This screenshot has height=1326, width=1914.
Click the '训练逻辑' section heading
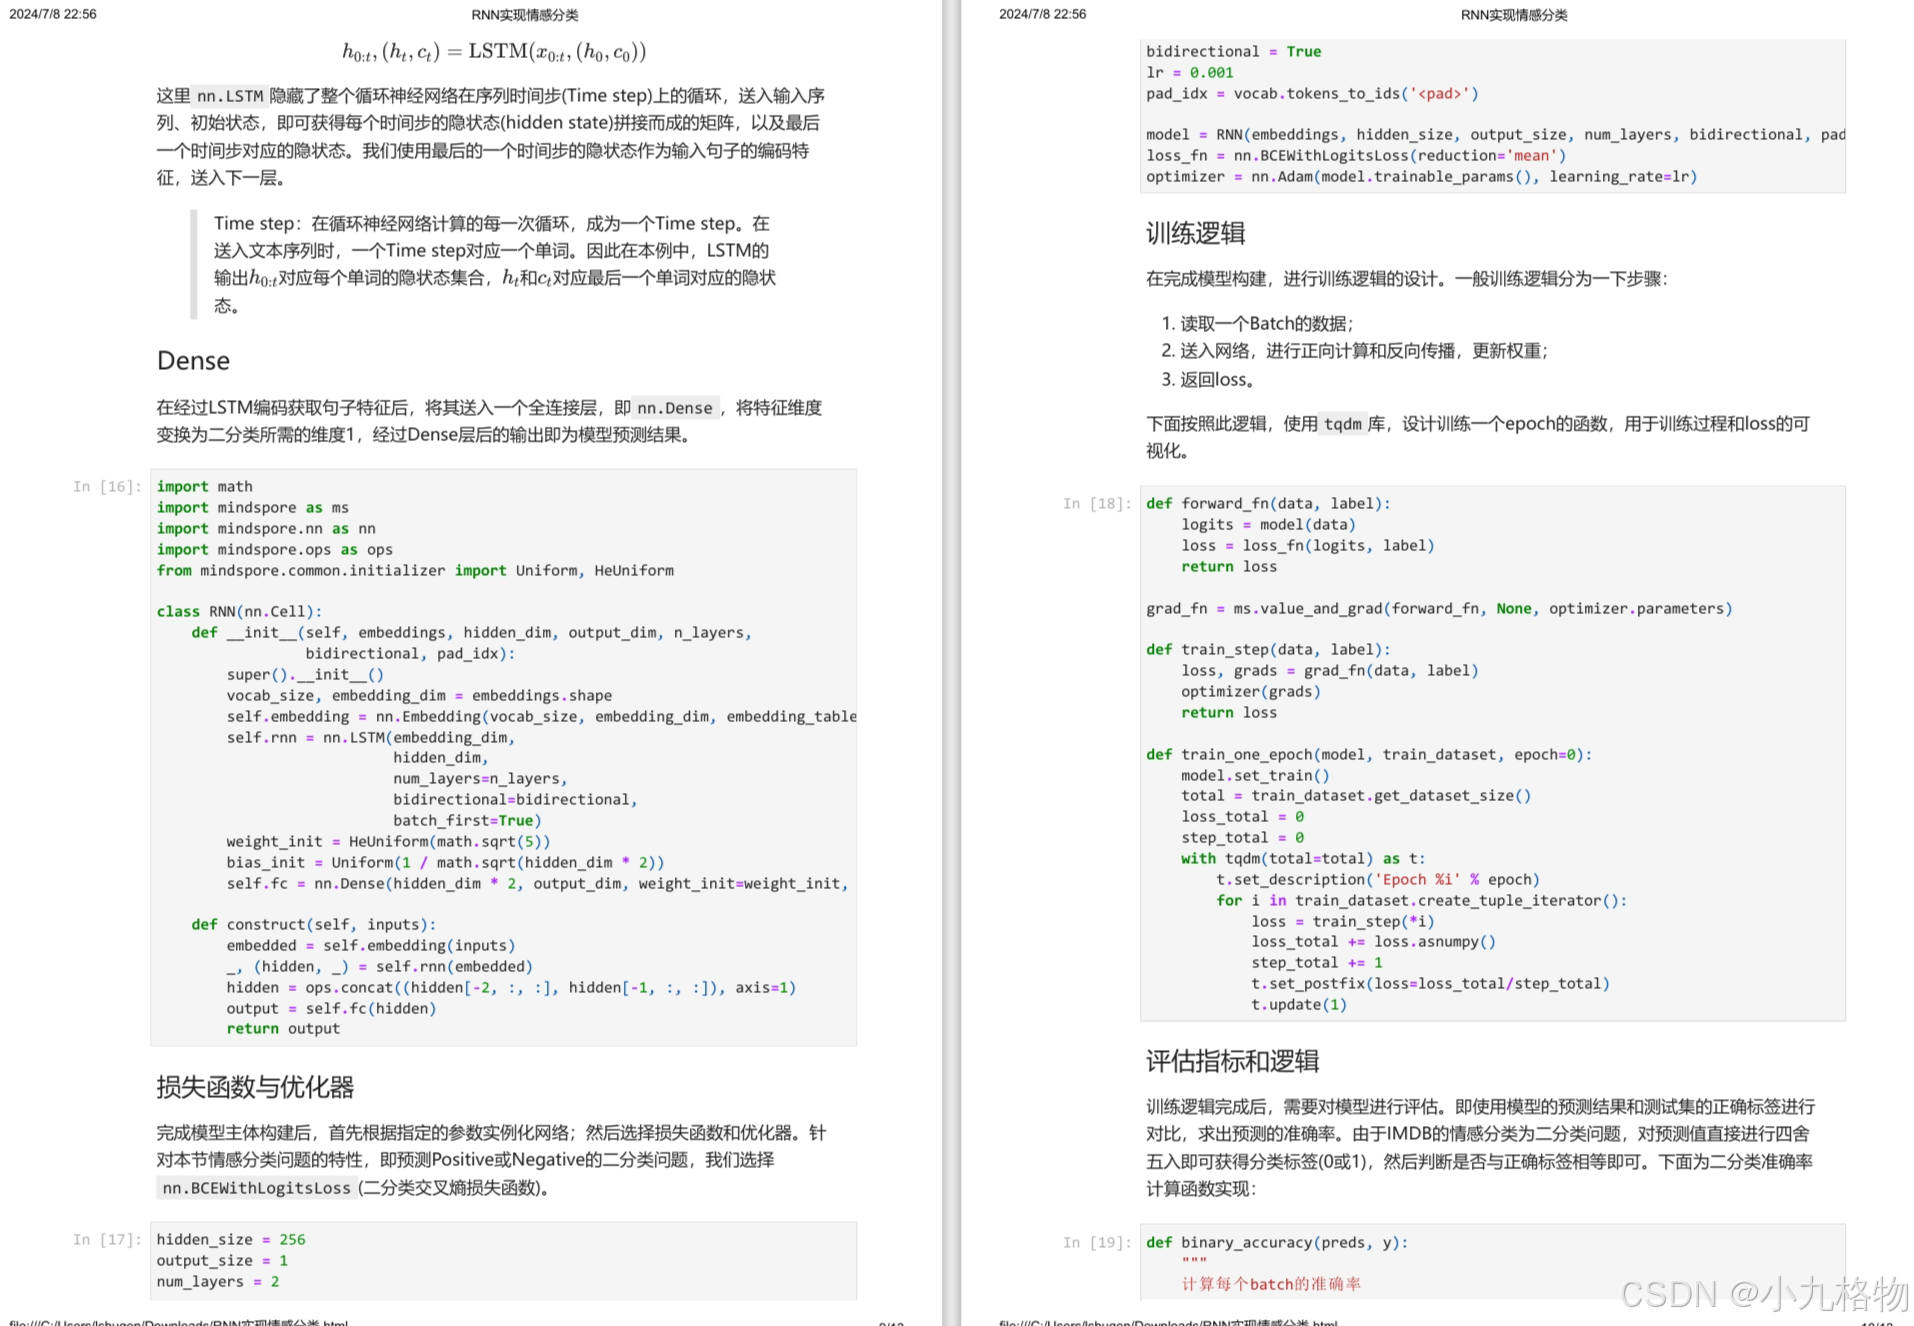coord(1195,233)
